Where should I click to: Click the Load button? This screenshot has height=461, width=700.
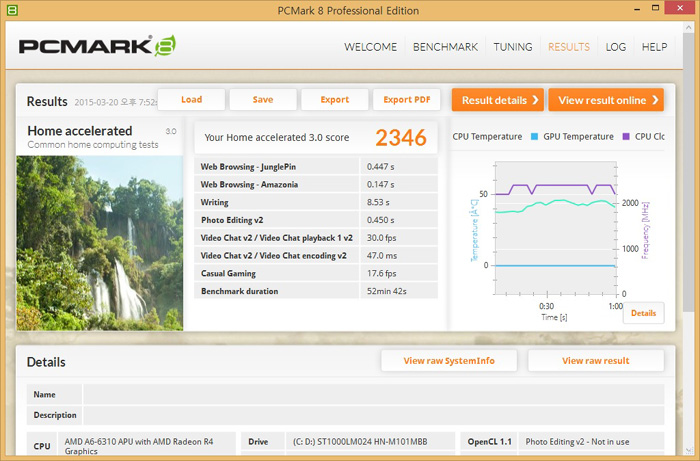pyautogui.click(x=192, y=100)
